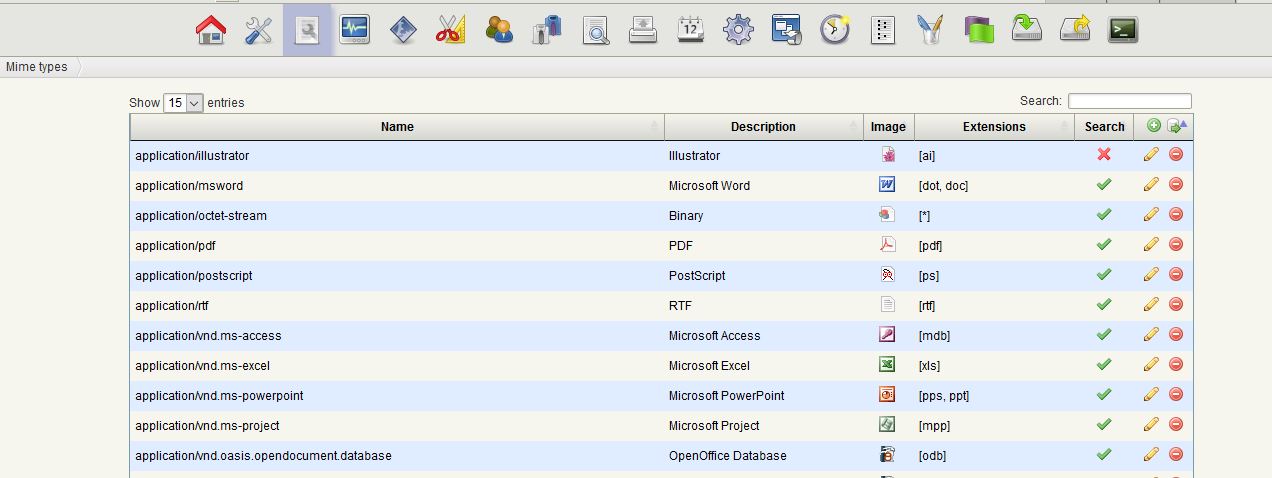Click the red X search status for application/illustrator

tap(1104, 155)
